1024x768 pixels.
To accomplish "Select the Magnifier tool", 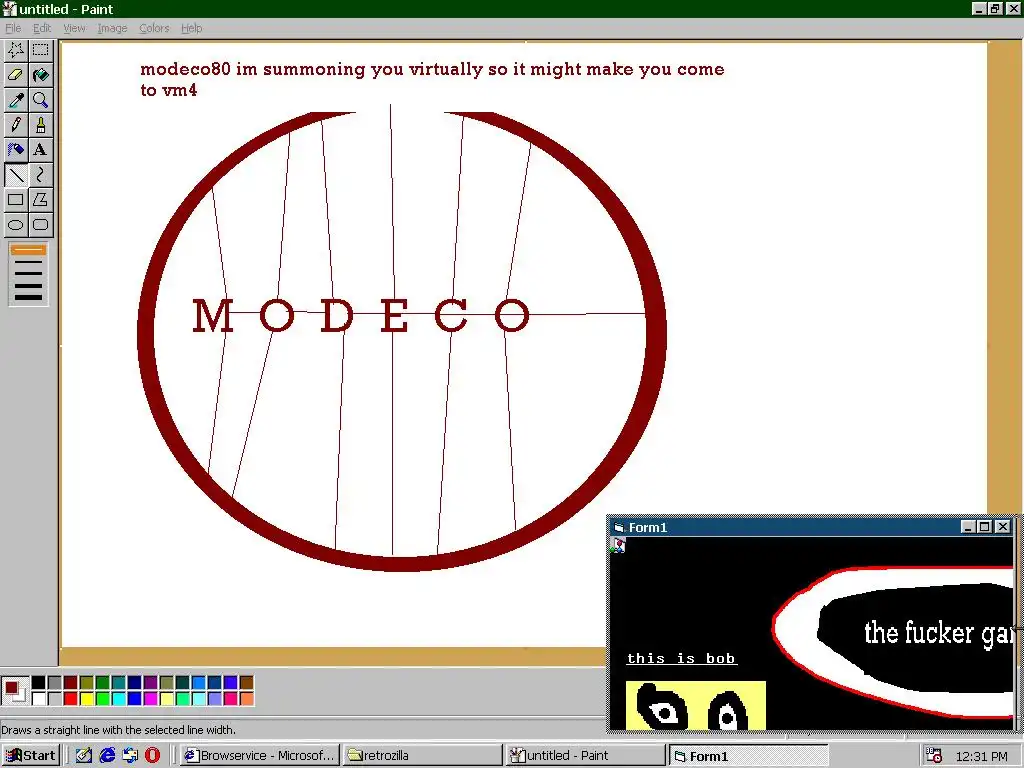I will pos(40,99).
